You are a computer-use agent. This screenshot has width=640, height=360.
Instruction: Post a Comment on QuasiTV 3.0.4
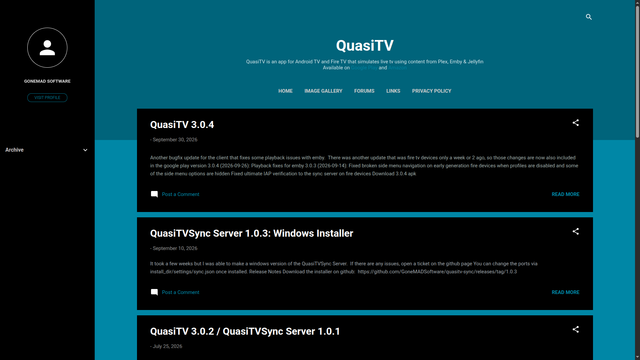tap(180, 194)
